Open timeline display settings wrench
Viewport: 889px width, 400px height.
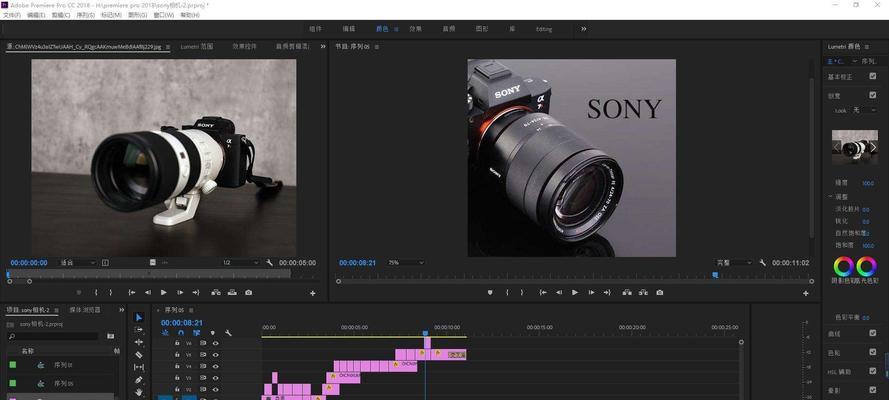[x=228, y=333]
